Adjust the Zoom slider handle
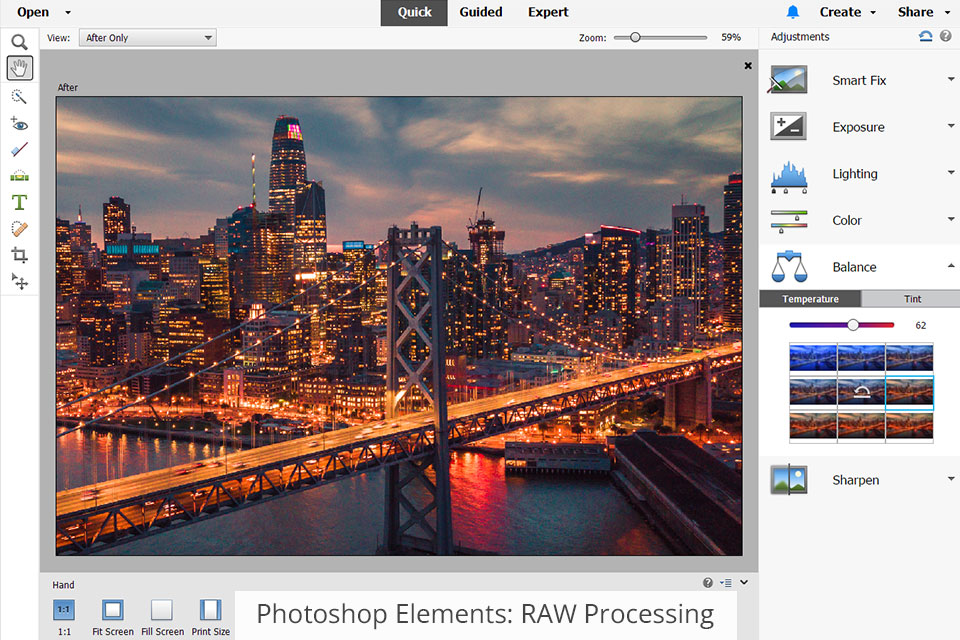 [636, 37]
